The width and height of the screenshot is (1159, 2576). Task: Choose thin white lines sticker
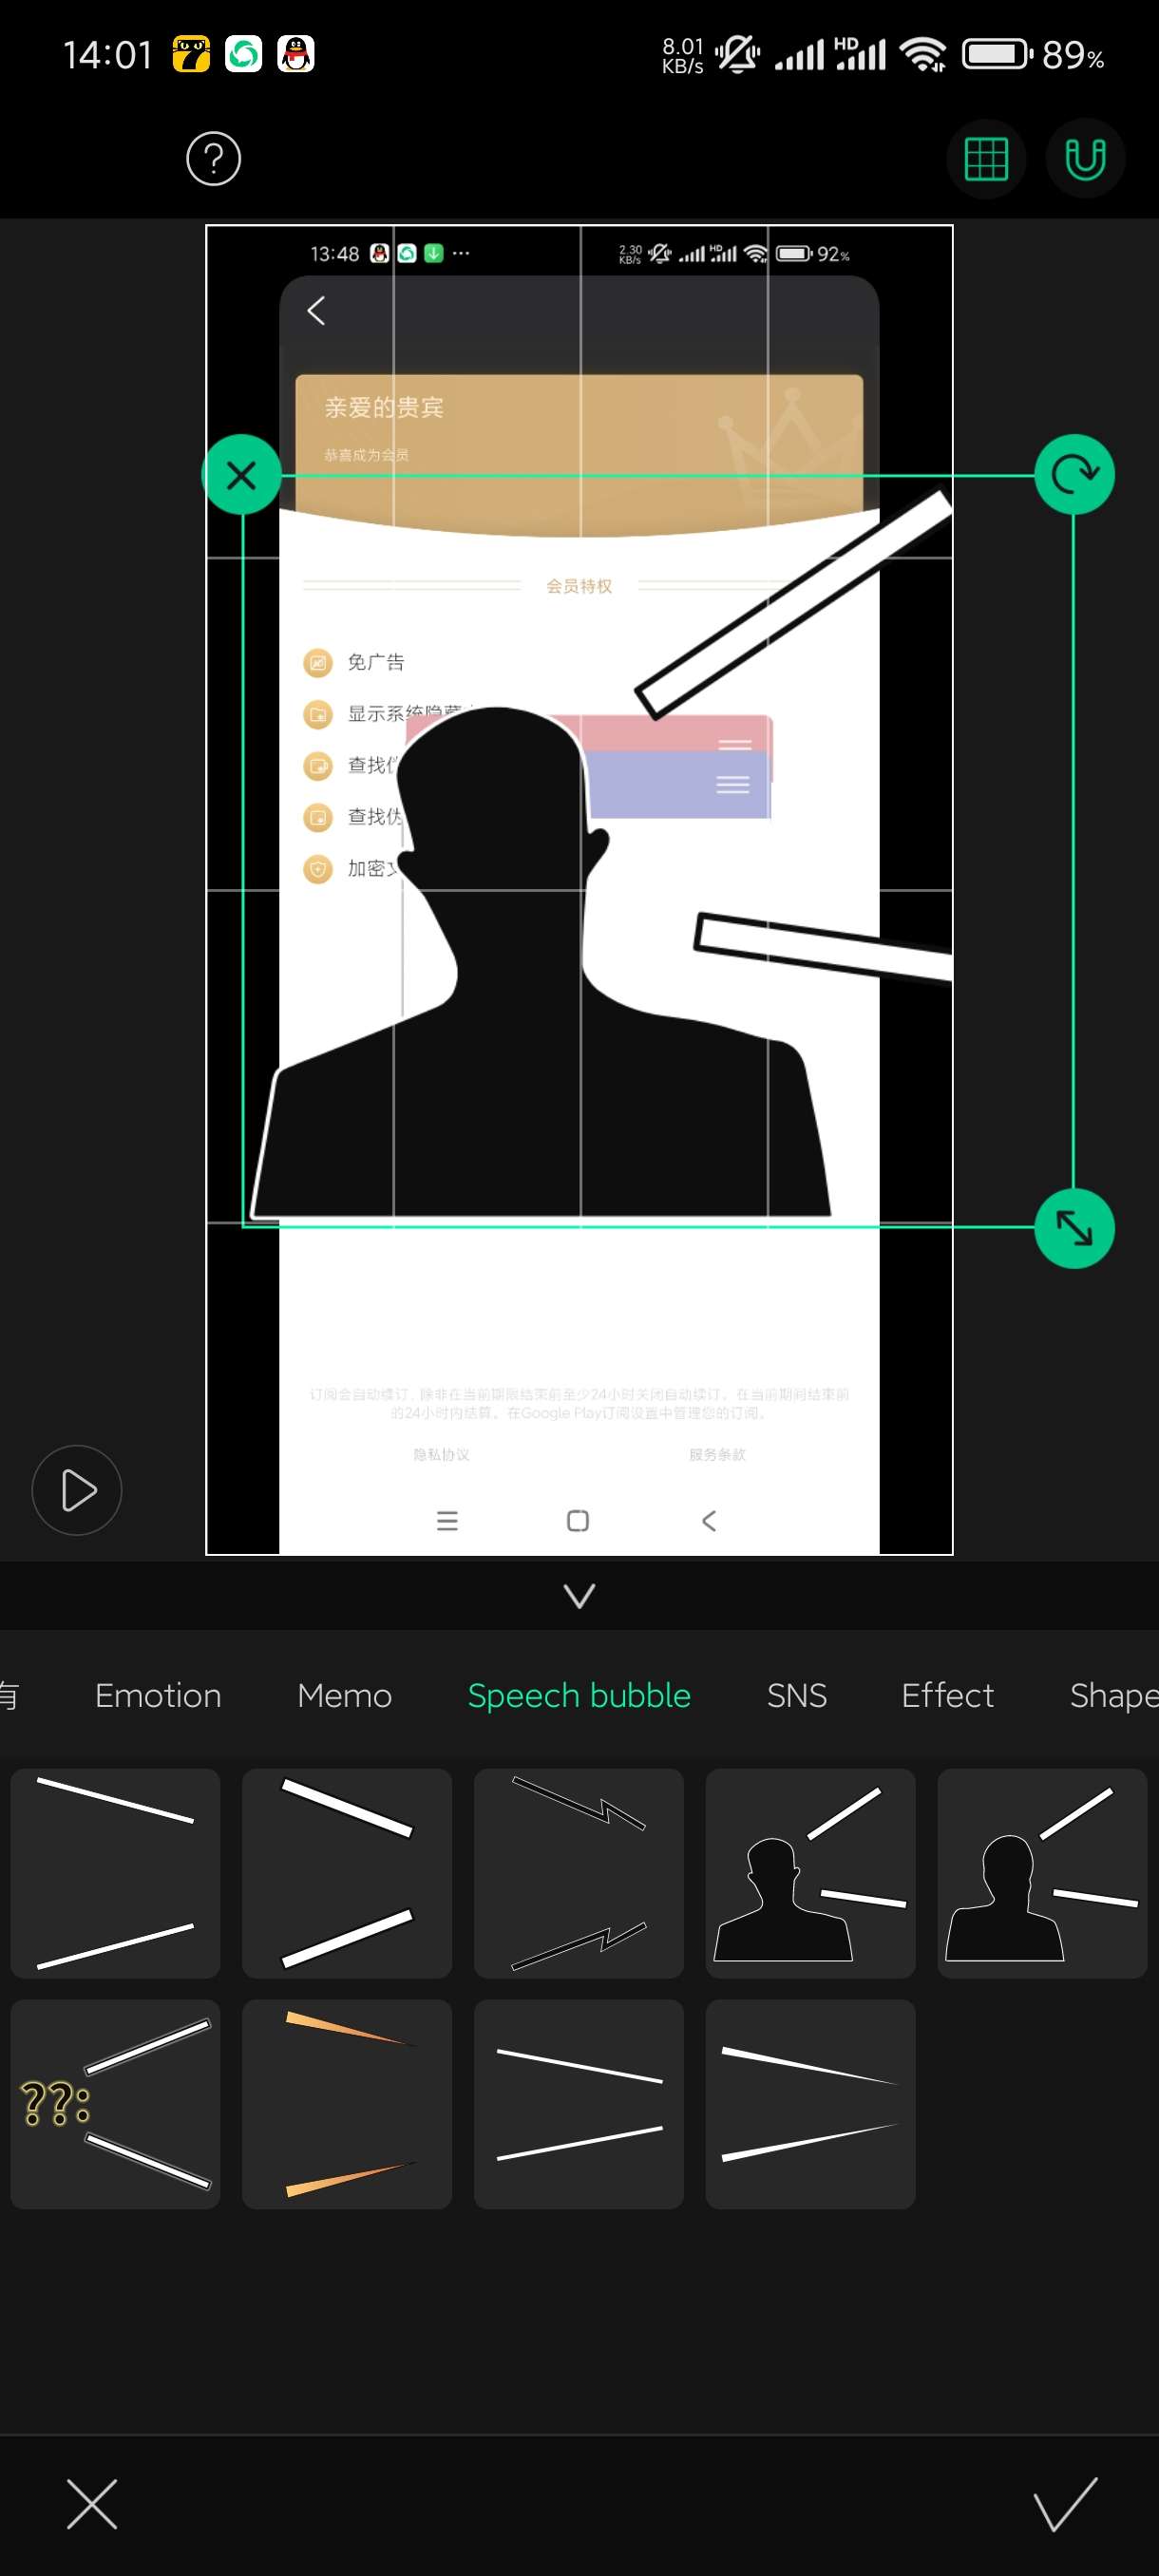(115, 1873)
